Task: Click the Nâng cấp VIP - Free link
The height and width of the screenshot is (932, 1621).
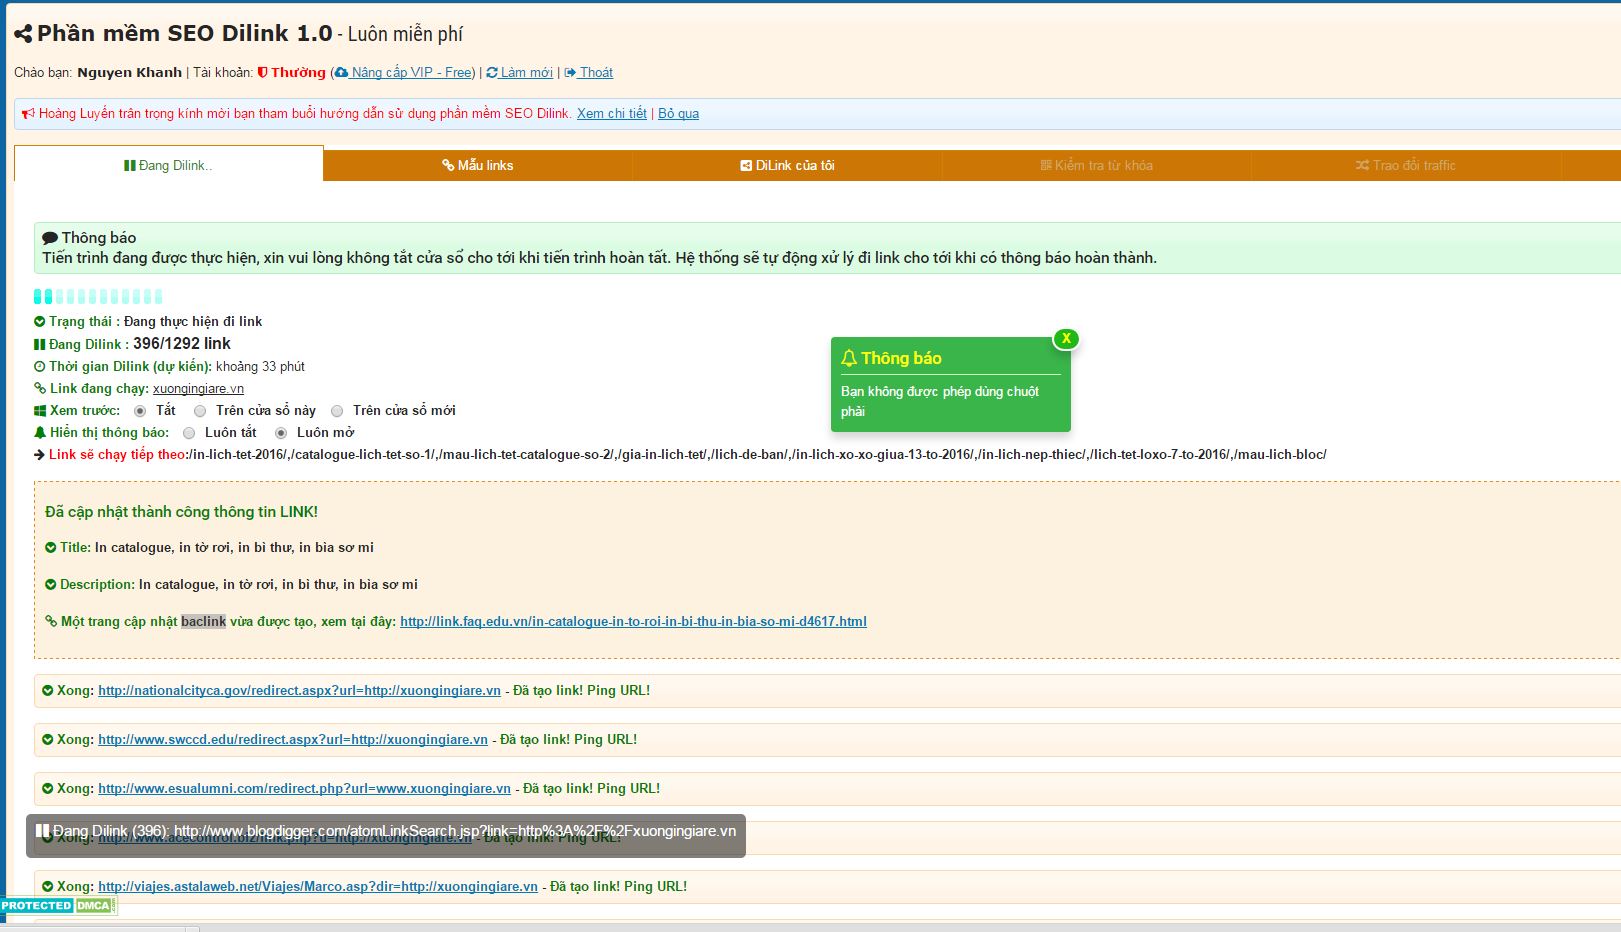Action: pyautogui.click(x=403, y=73)
